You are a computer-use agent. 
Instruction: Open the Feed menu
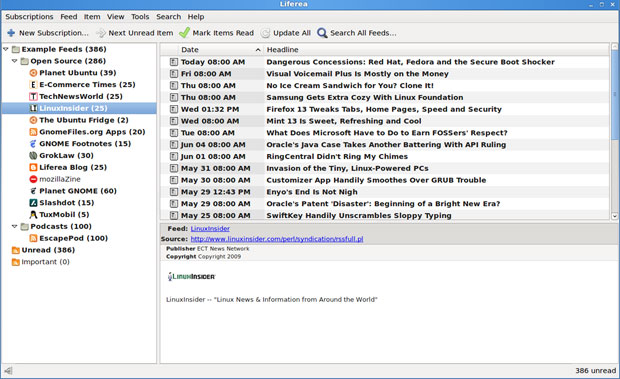pos(69,17)
